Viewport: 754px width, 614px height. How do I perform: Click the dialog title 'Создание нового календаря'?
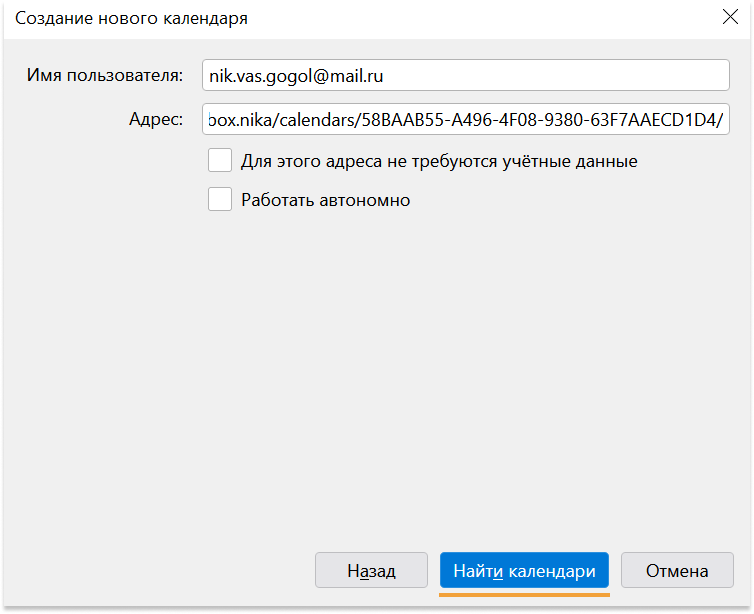131,18
